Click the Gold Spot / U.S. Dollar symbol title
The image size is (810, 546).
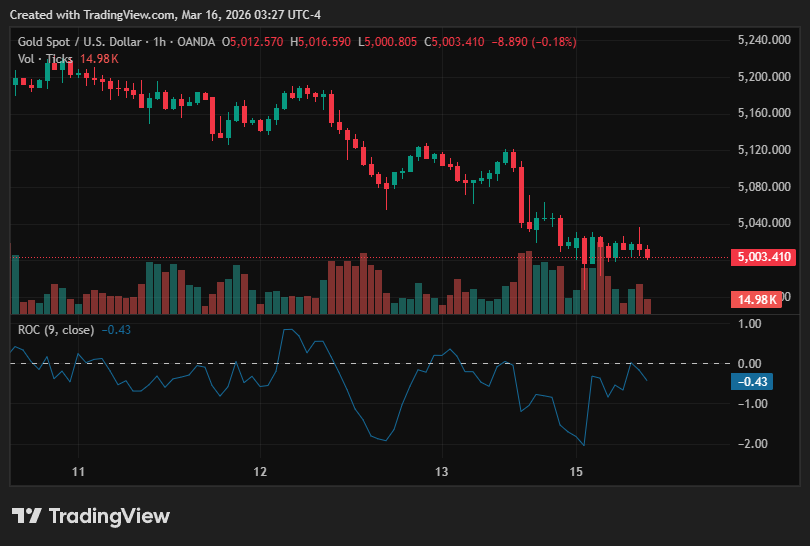(80, 42)
